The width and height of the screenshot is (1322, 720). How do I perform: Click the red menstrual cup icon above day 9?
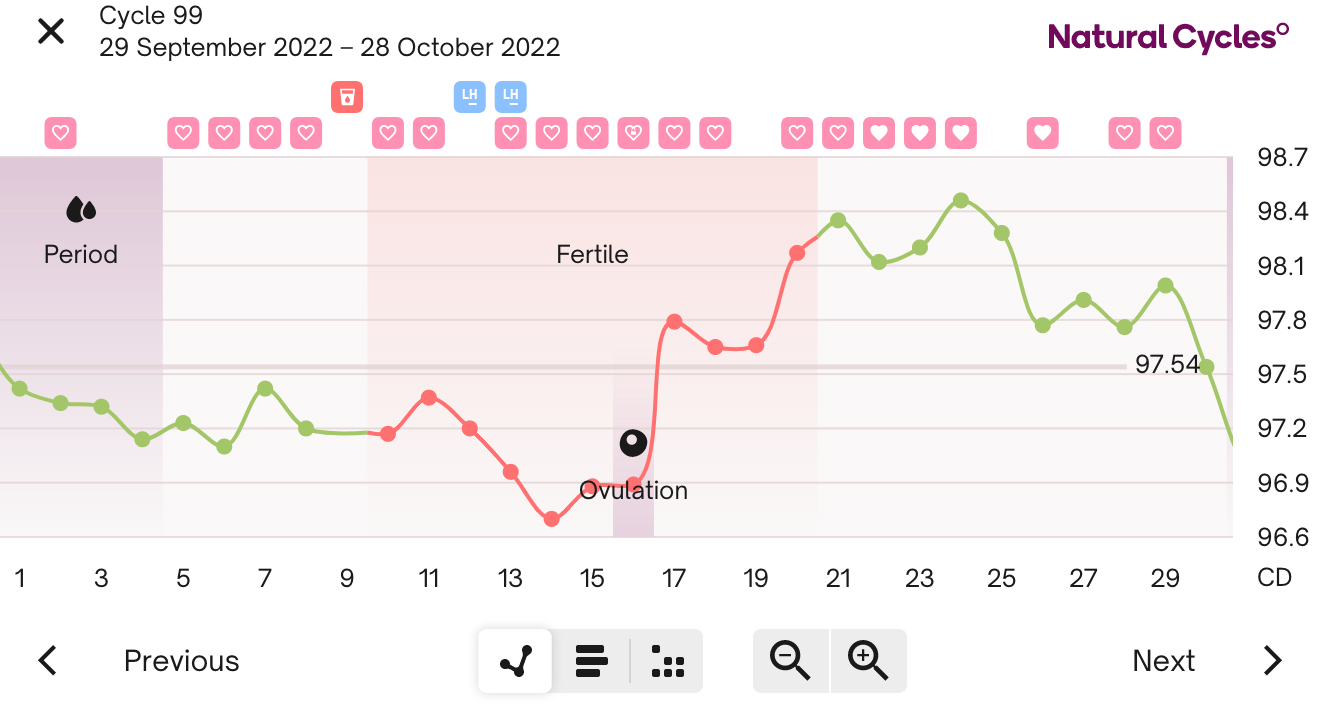[x=346, y=96]
